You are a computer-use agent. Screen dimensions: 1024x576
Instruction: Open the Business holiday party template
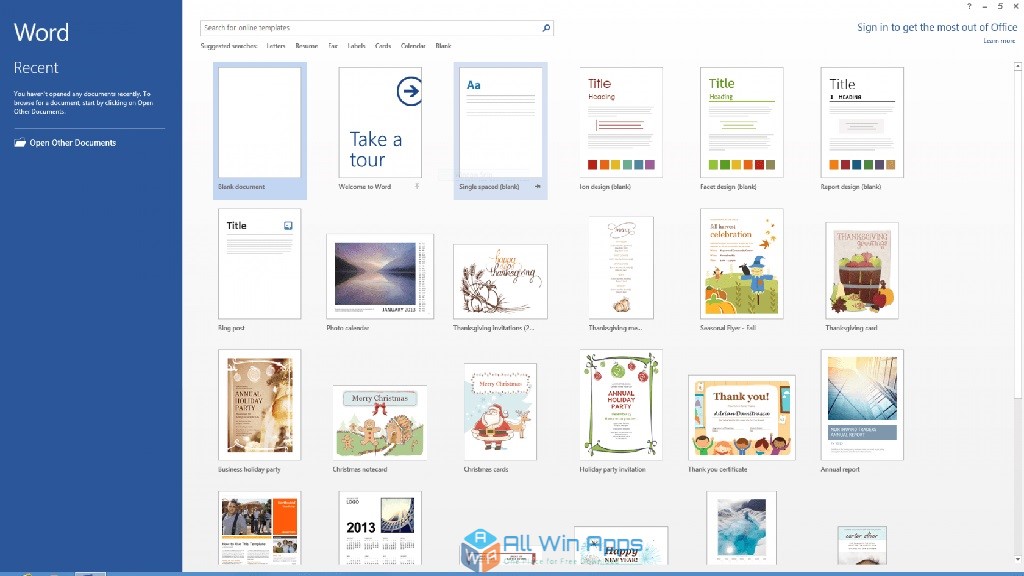[259, 405]
